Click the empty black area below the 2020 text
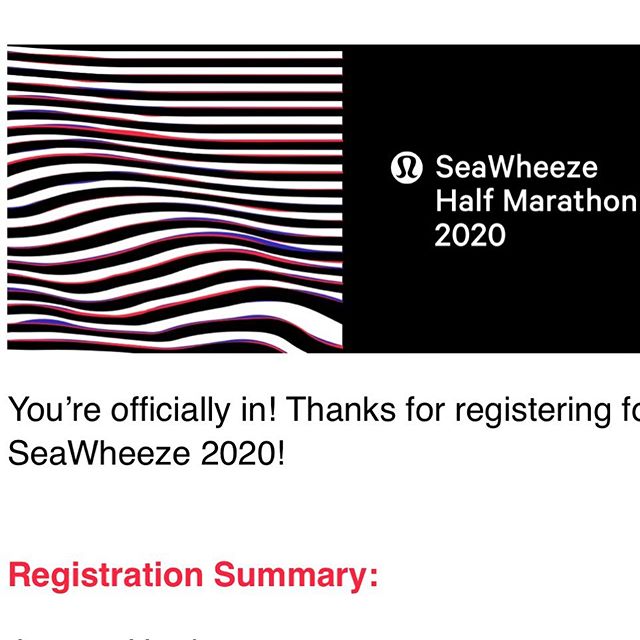The width and height of the screenshot is (640, 640). (x=491, y=300)
